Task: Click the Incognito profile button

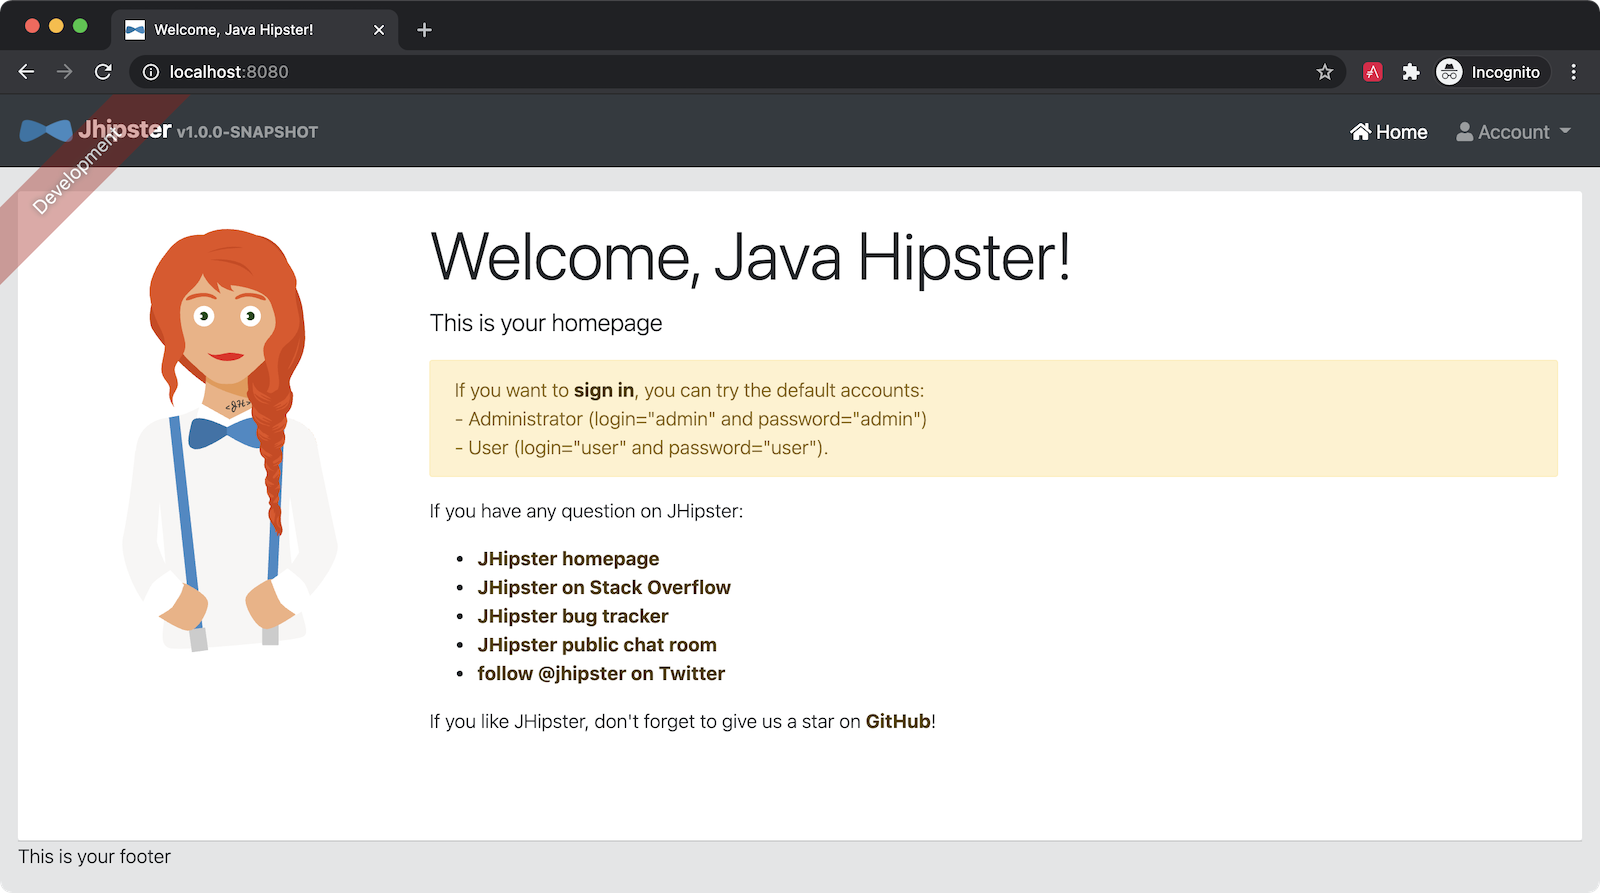Action: 1492,72
